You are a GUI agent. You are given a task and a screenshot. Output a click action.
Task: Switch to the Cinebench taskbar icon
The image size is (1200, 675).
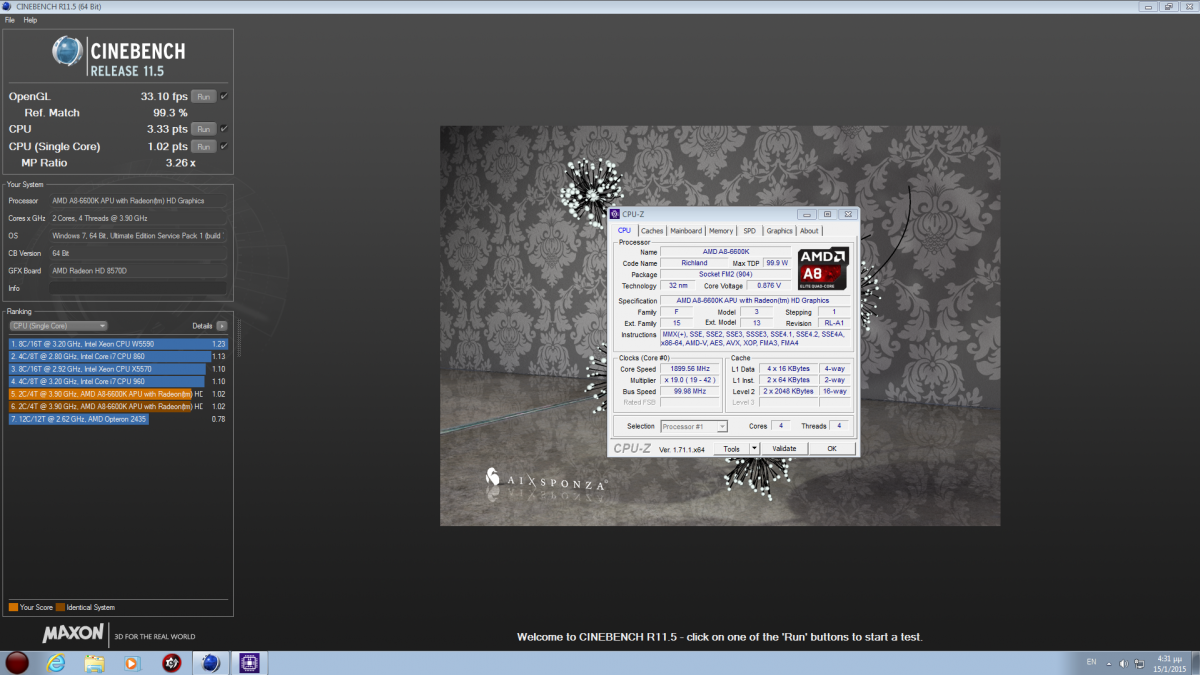[x=210, y=662]
